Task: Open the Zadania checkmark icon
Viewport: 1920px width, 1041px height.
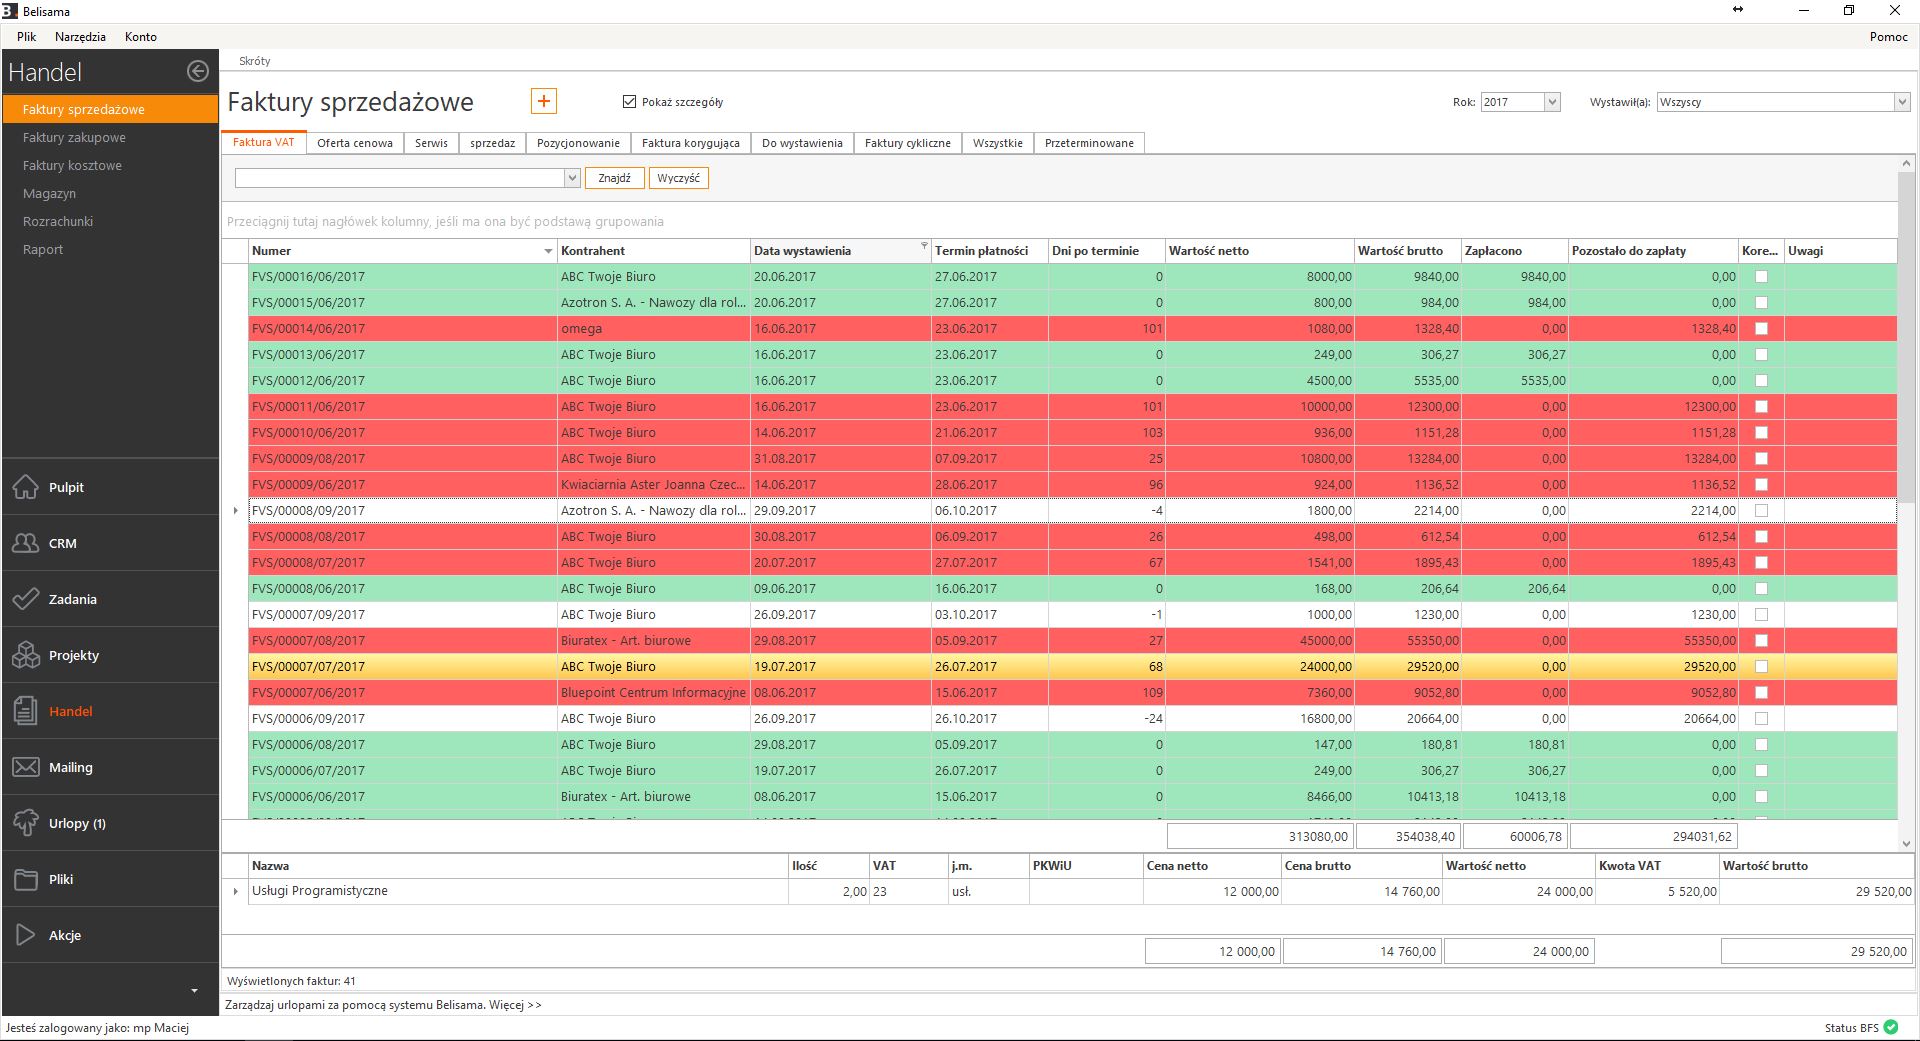Action: point(26,599)
